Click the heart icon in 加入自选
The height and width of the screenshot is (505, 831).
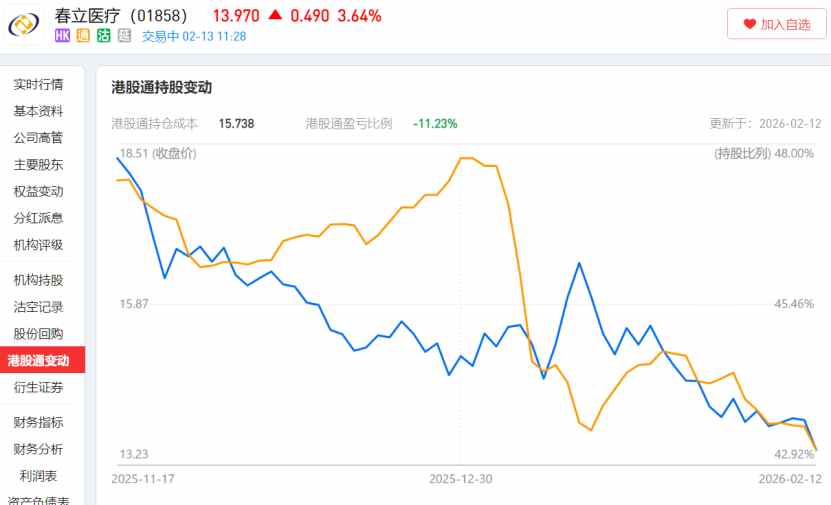pyautogui.click(x=749, y=24)
